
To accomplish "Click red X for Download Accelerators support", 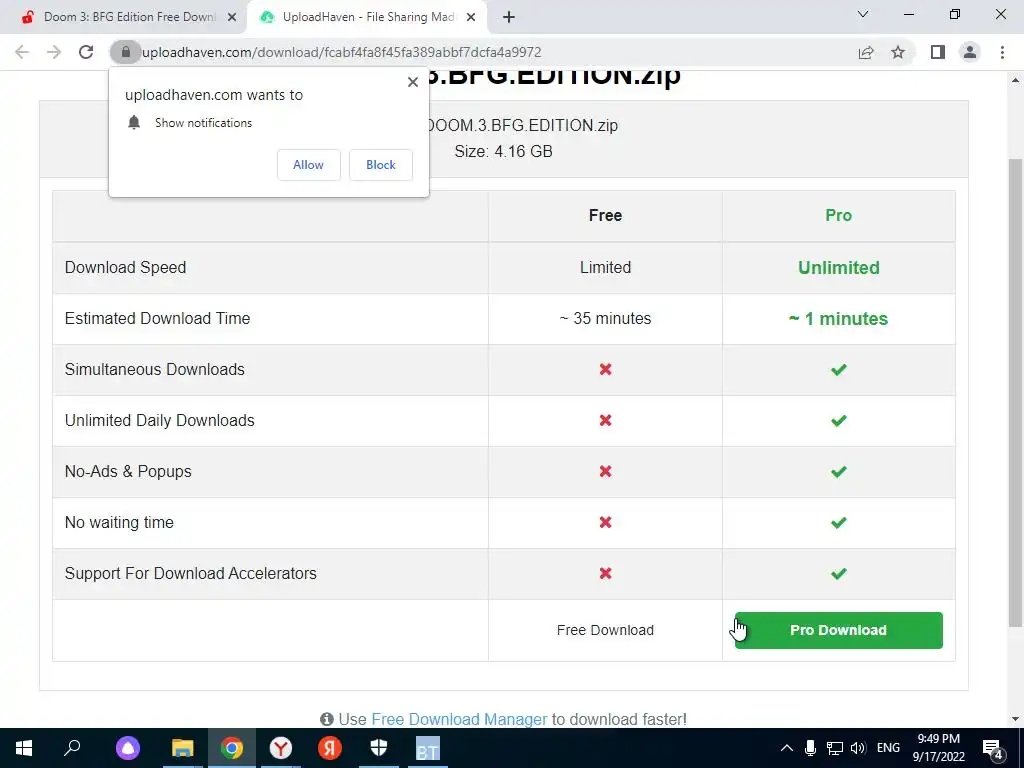I will [x=605, y=573].
